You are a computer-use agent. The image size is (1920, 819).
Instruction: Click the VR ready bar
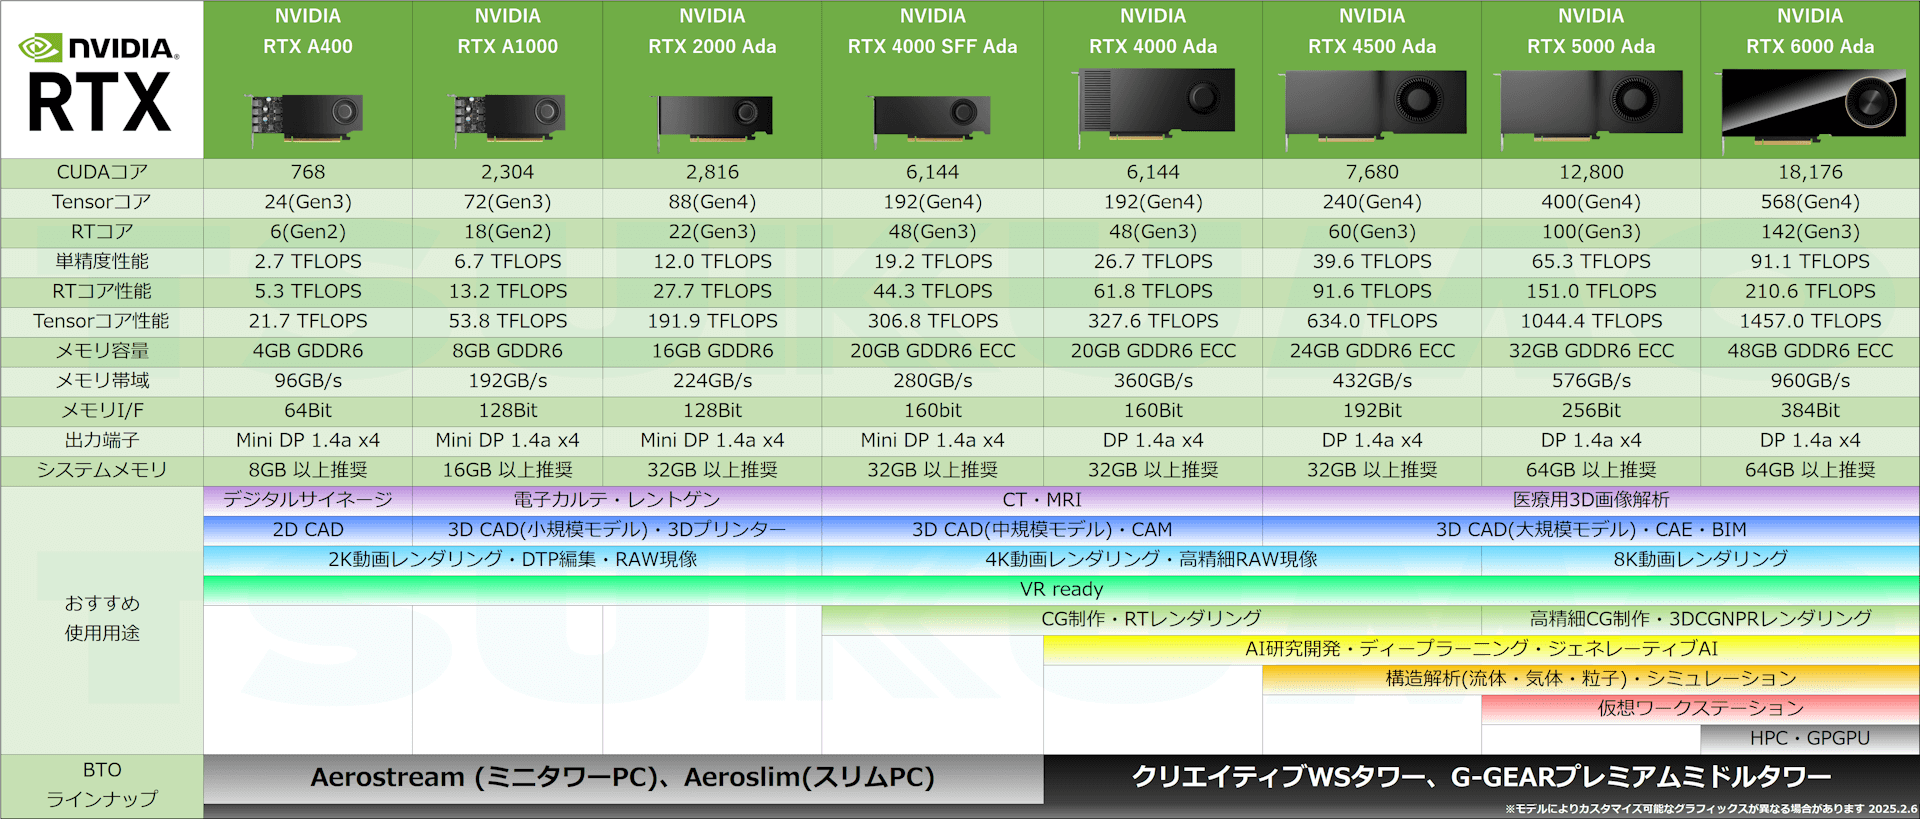point(1061,589)
